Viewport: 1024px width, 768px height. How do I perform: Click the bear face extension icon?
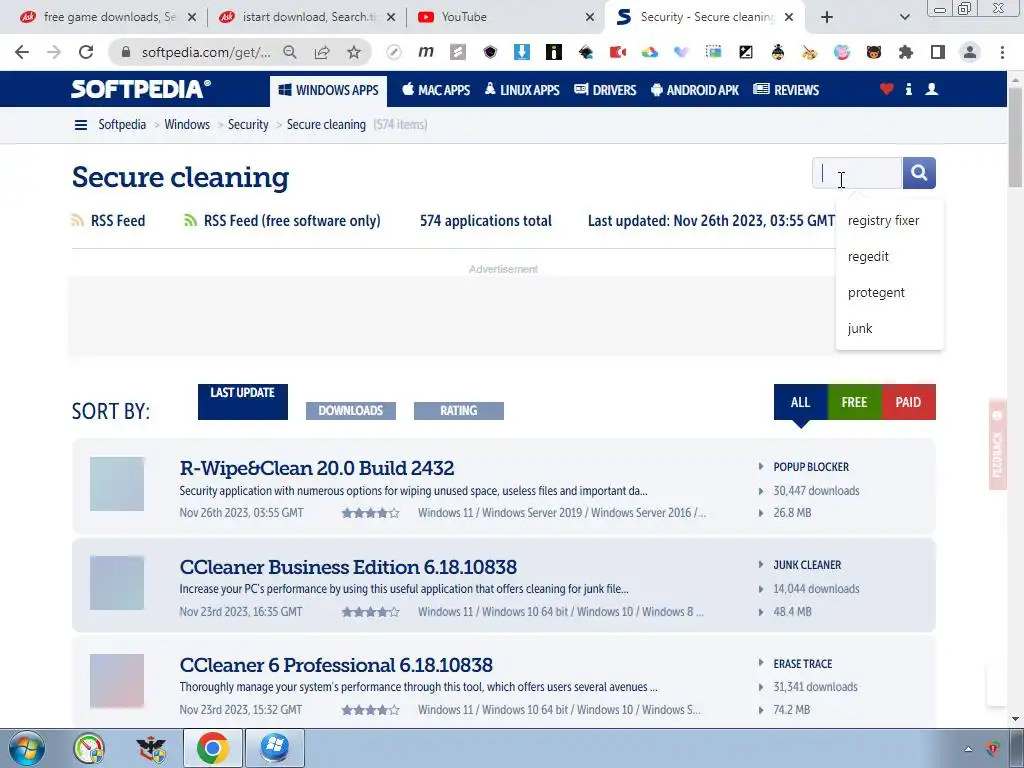874,52
